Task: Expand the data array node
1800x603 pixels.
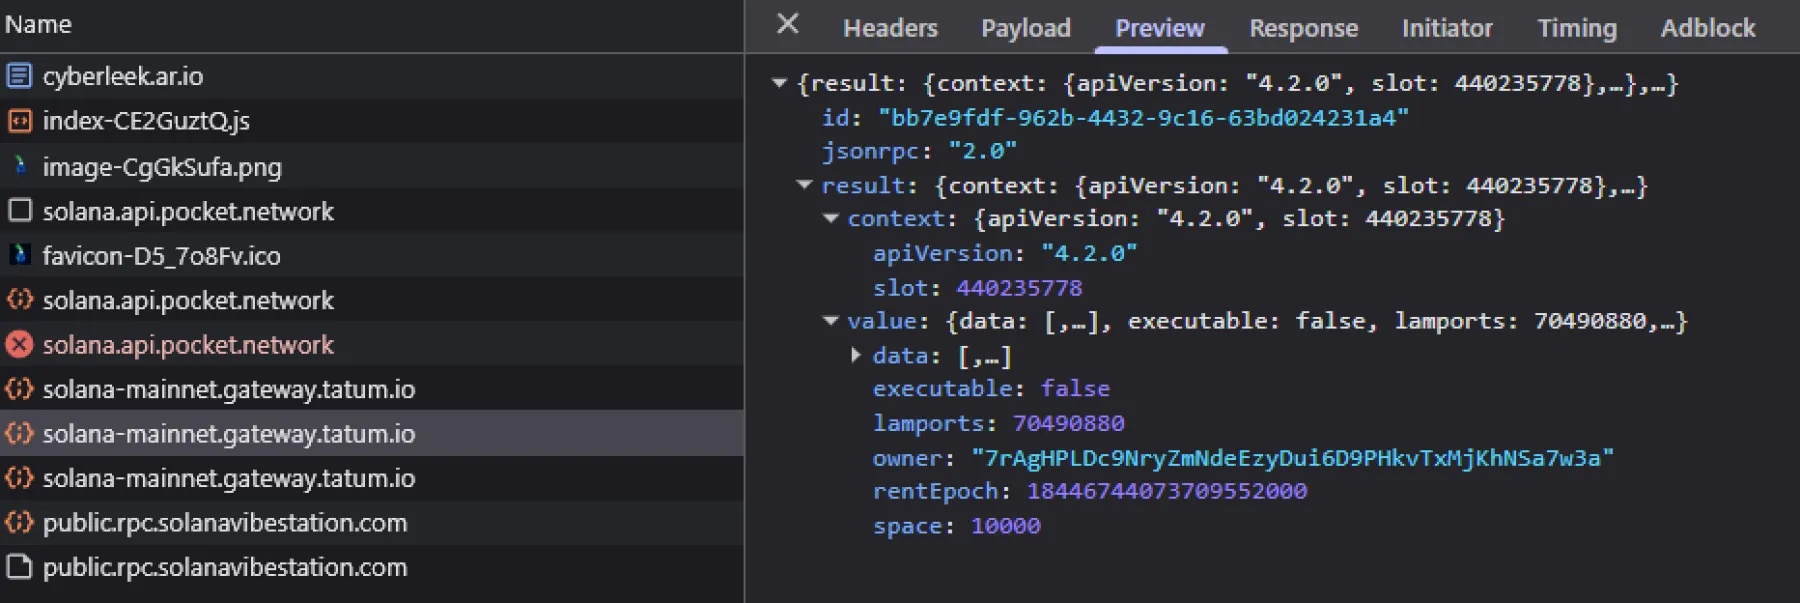Action: pyautogui.click(x=856, y=355)
